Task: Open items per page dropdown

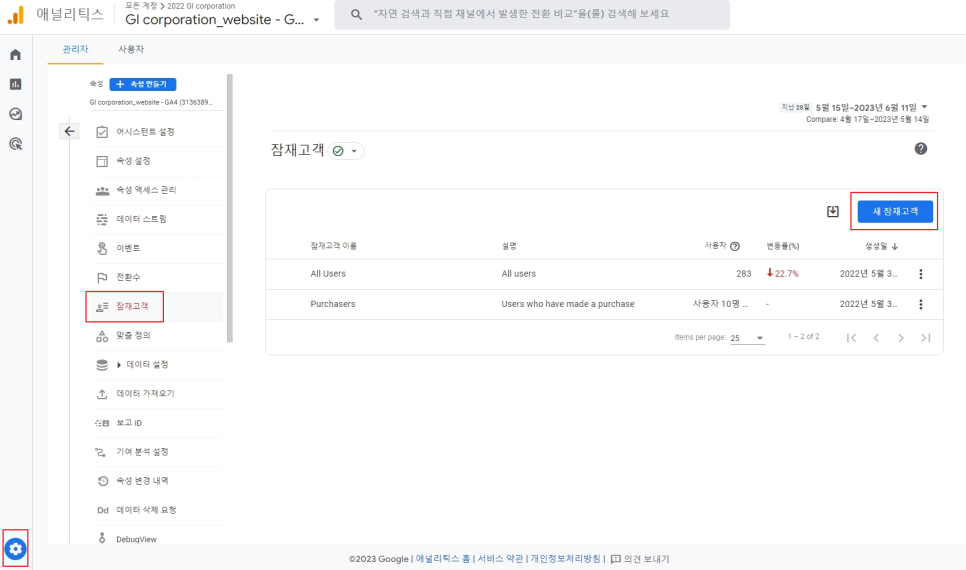Action: (x=747, y=338)
